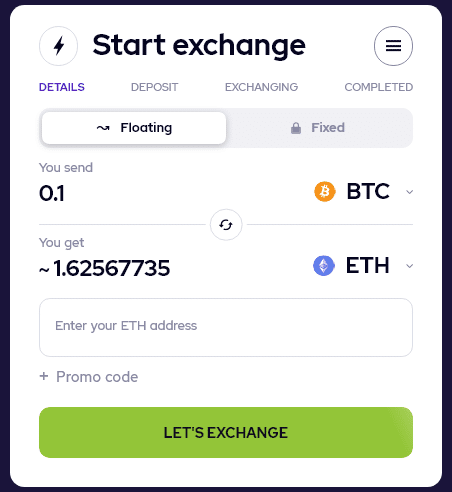This screenshot has height=492, width=452.
Task: Add a Promo code link
Action: coord(97,377)
